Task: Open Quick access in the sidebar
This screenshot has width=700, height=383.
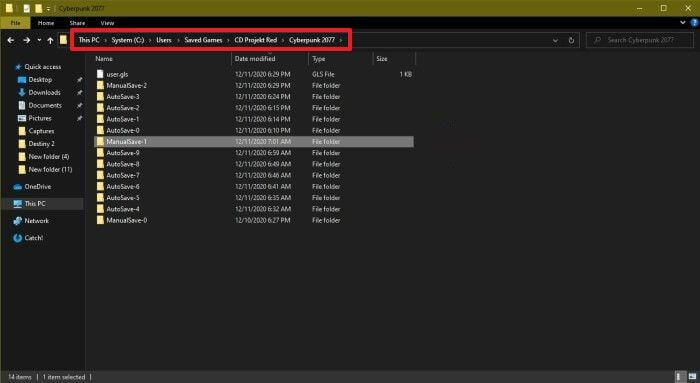Action: [x=42, y=67]
